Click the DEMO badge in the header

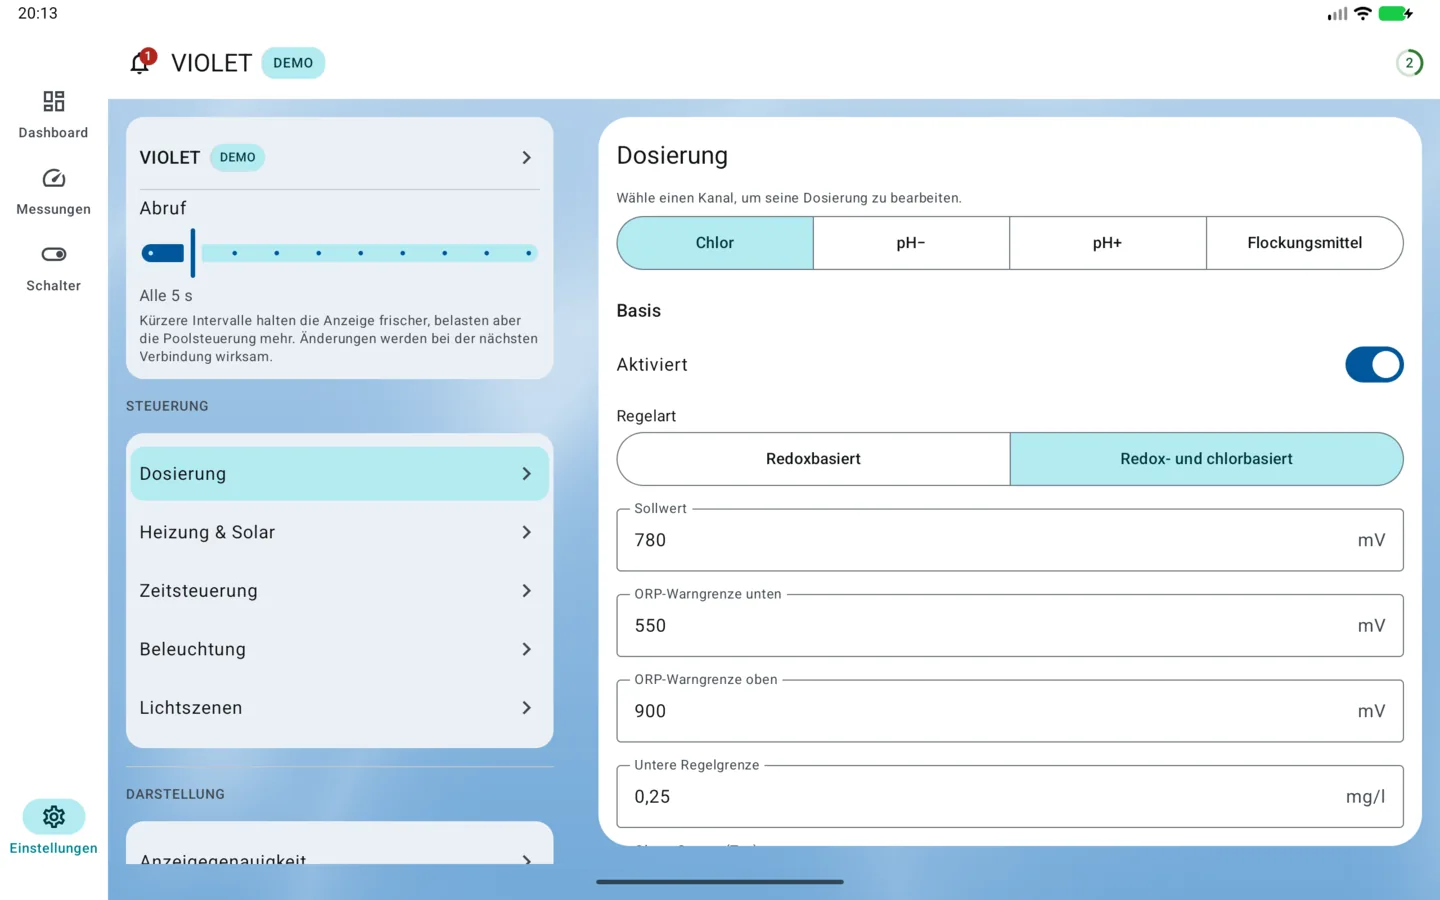click(x=293, y=63)
